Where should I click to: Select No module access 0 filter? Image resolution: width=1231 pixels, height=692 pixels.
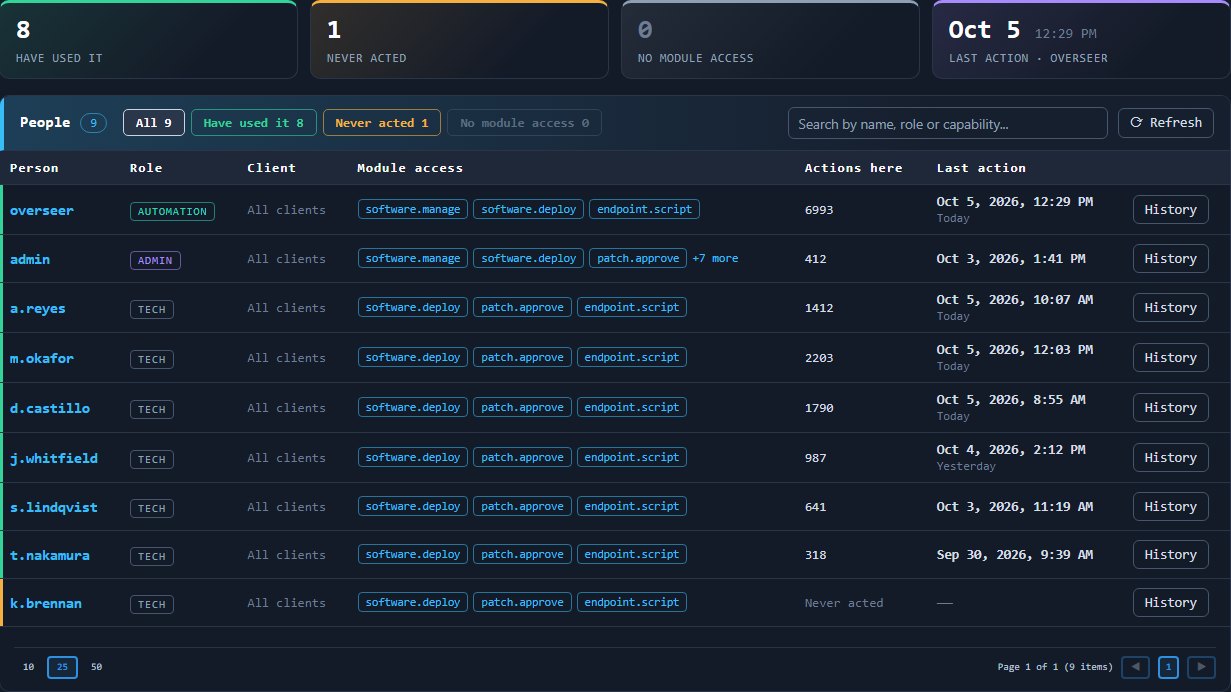pyautogui.click(x=524, y=123)
